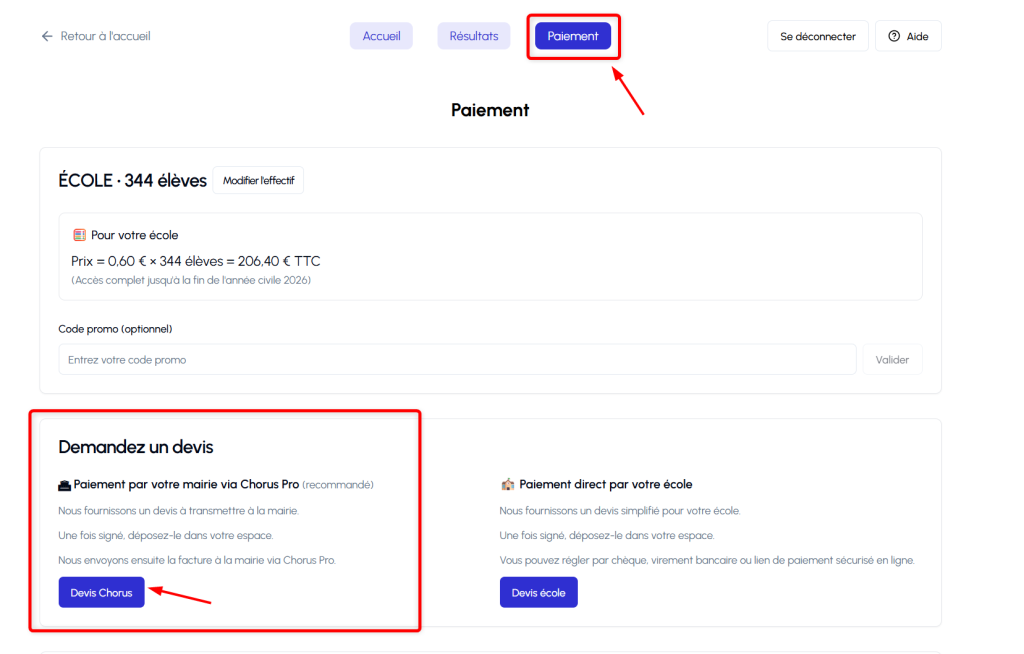Image resolution: width=1024 pixels, height=654 pixels.
Task: Request a quote with Devis Chorus
Action: pos(101,592)
